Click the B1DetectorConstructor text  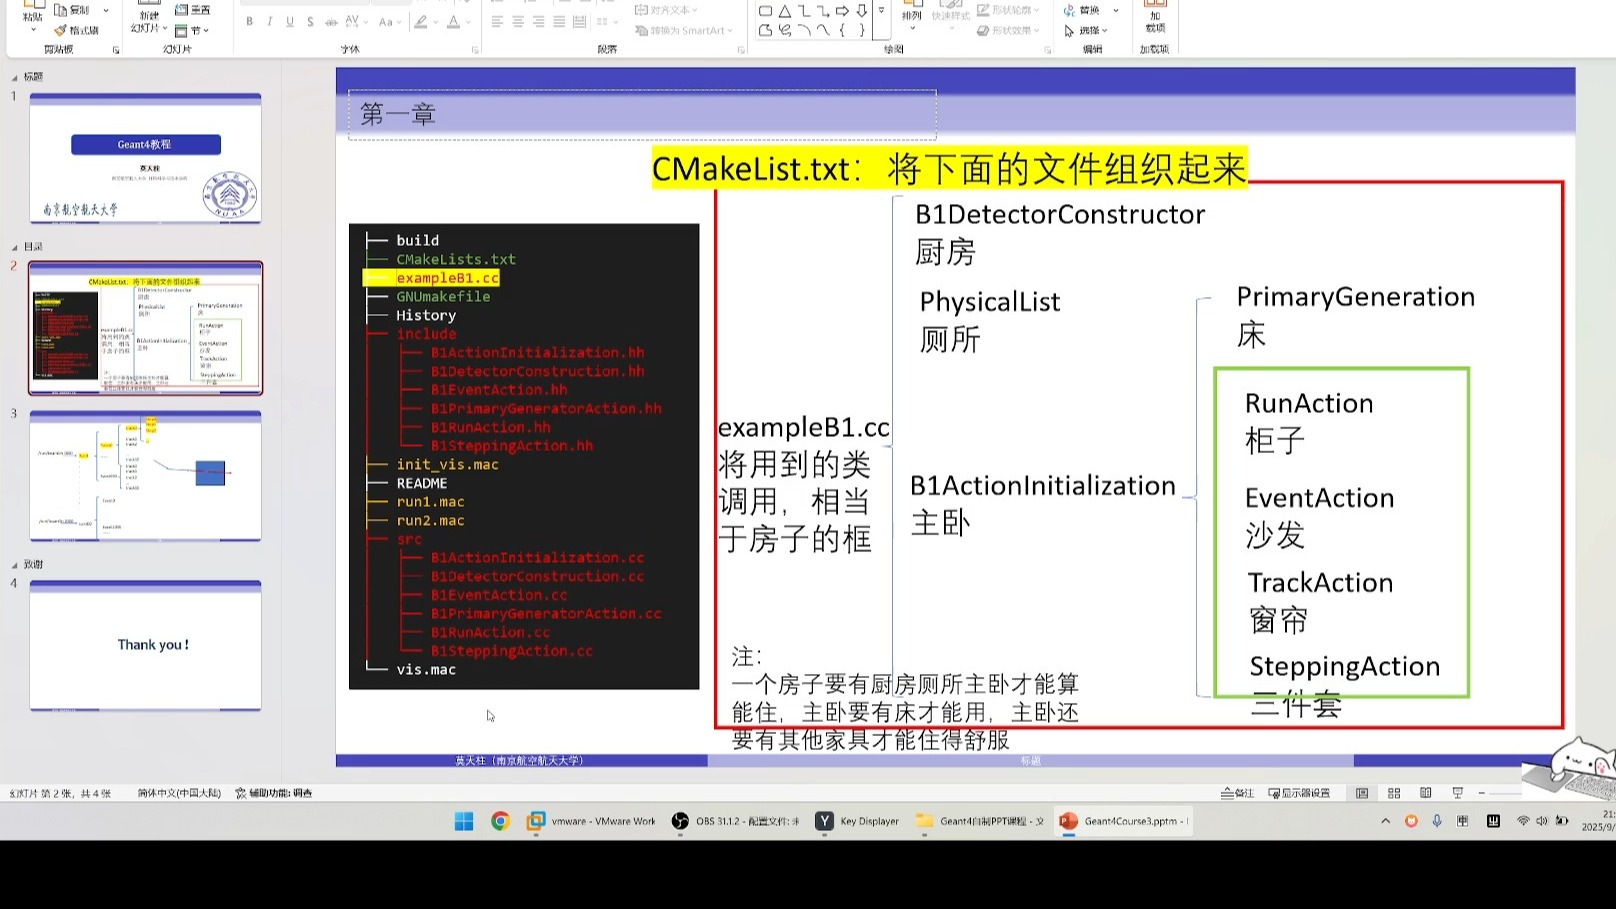tap(1060, 215)
